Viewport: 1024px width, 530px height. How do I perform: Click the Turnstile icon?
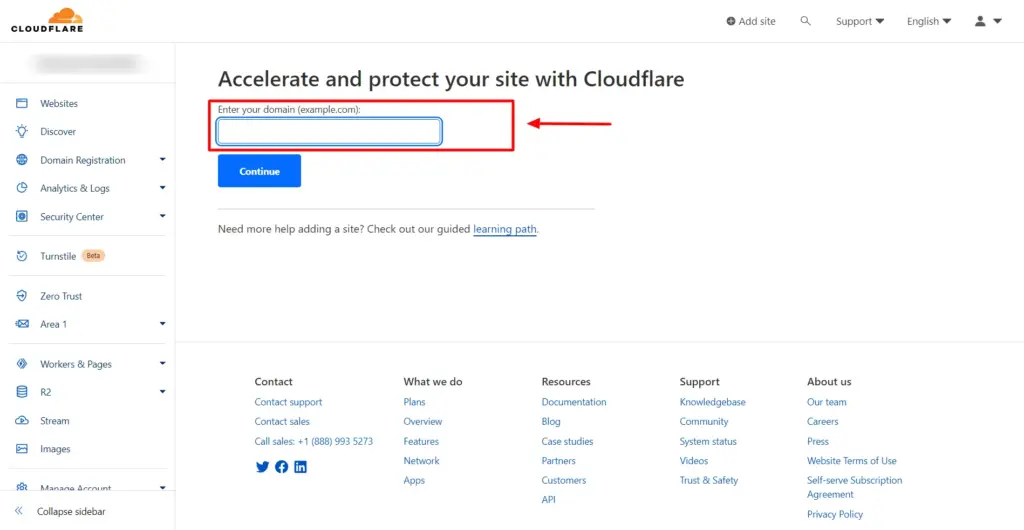pos(22,256)
